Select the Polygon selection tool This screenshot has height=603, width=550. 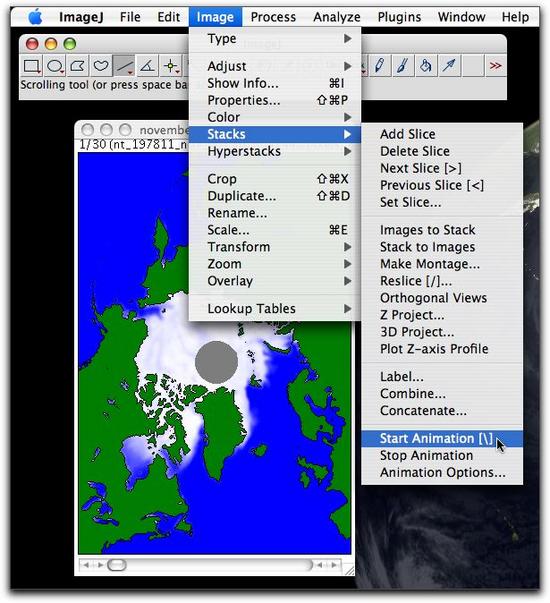coord(78,66)
